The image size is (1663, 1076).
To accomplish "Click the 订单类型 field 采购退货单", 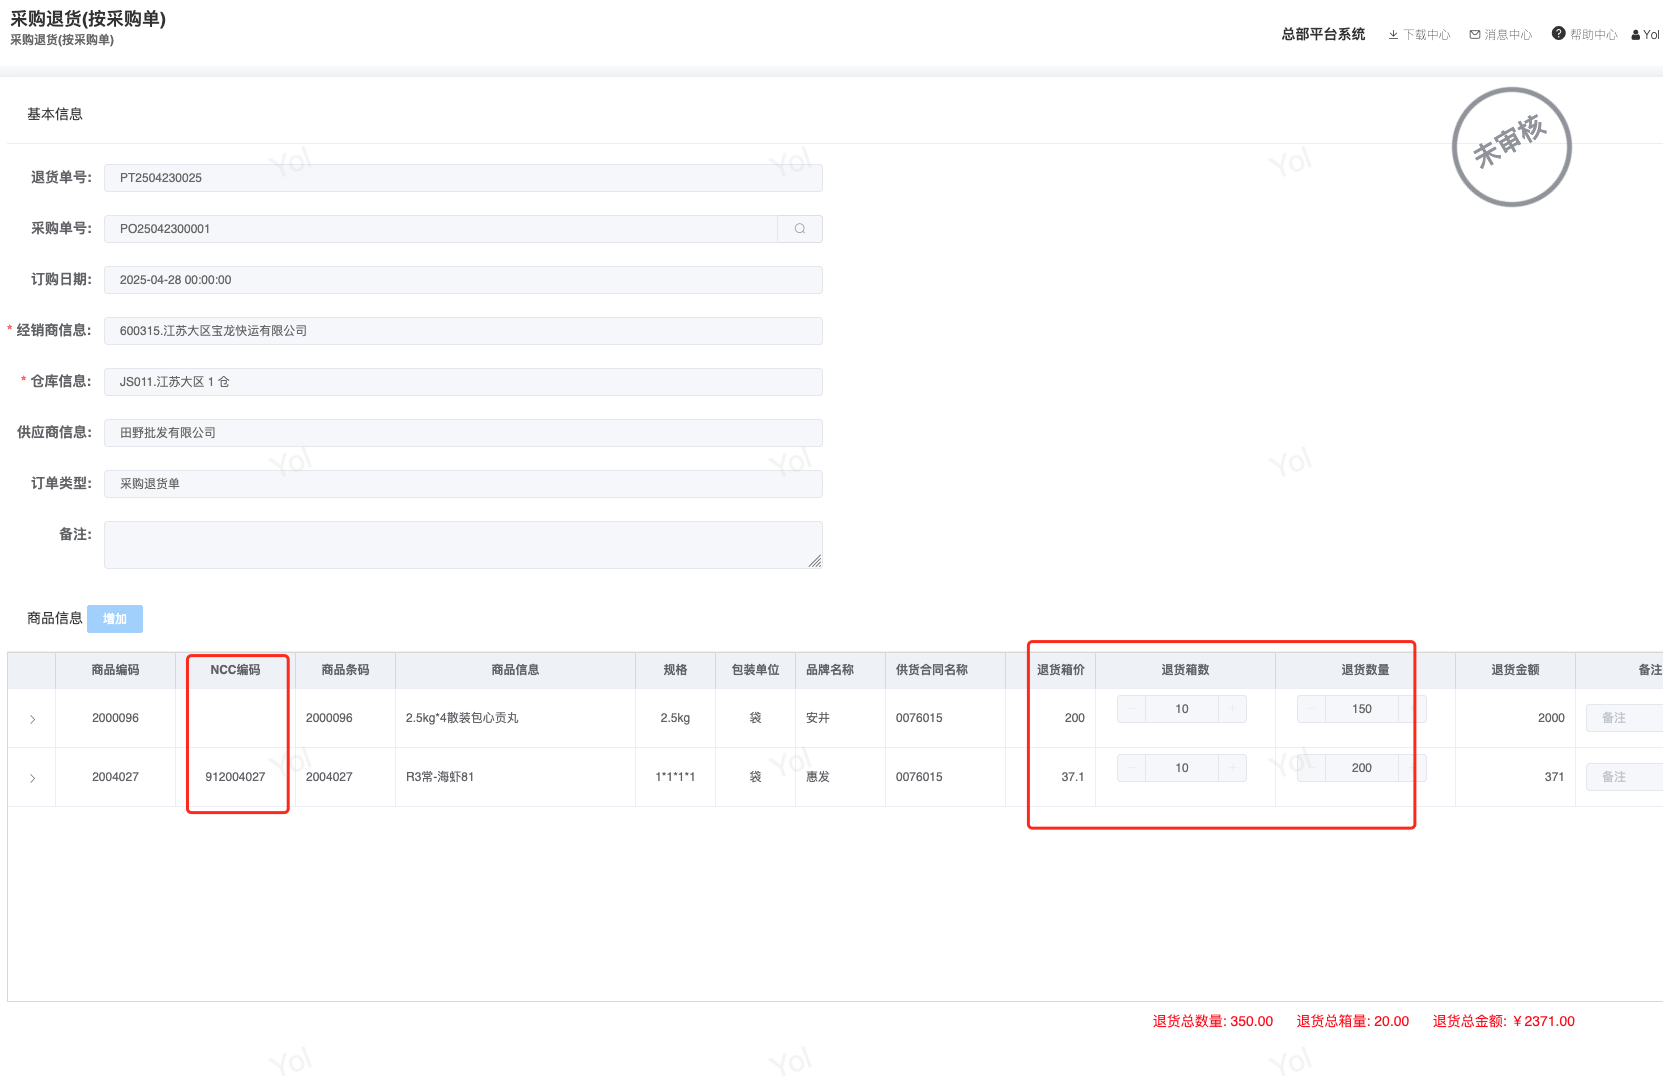I will (463, 484).
